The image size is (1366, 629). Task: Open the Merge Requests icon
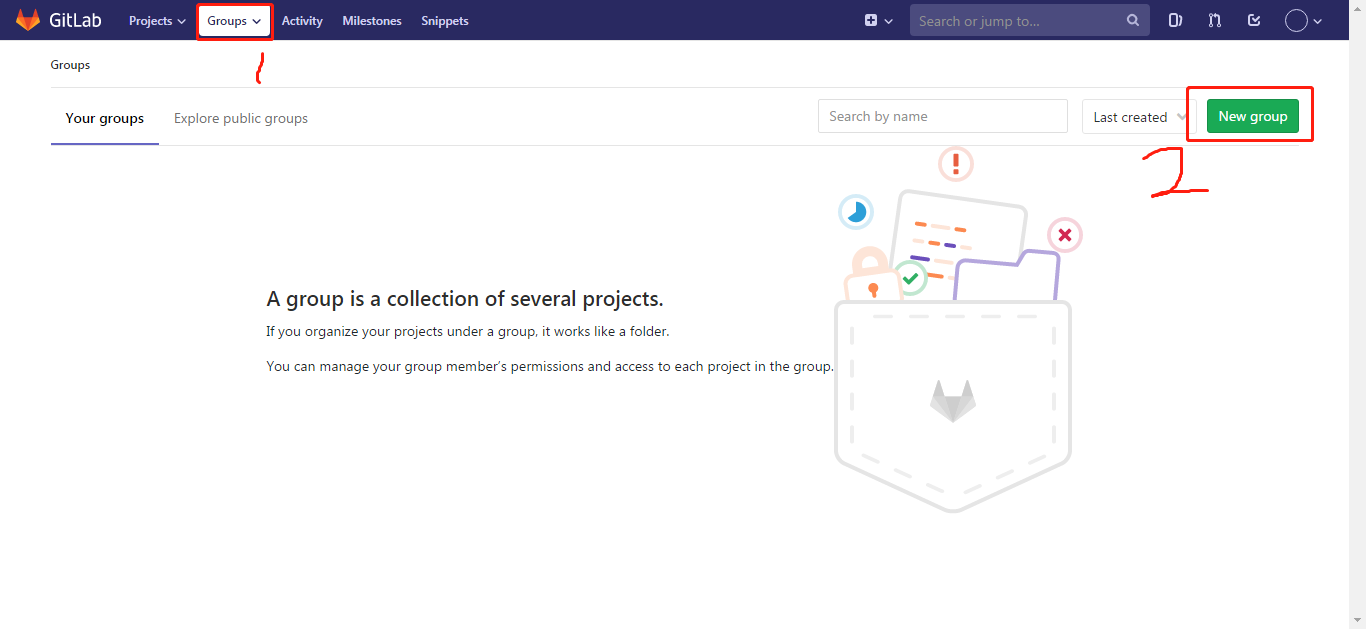pyautogui.click(x=1214, y=20)
